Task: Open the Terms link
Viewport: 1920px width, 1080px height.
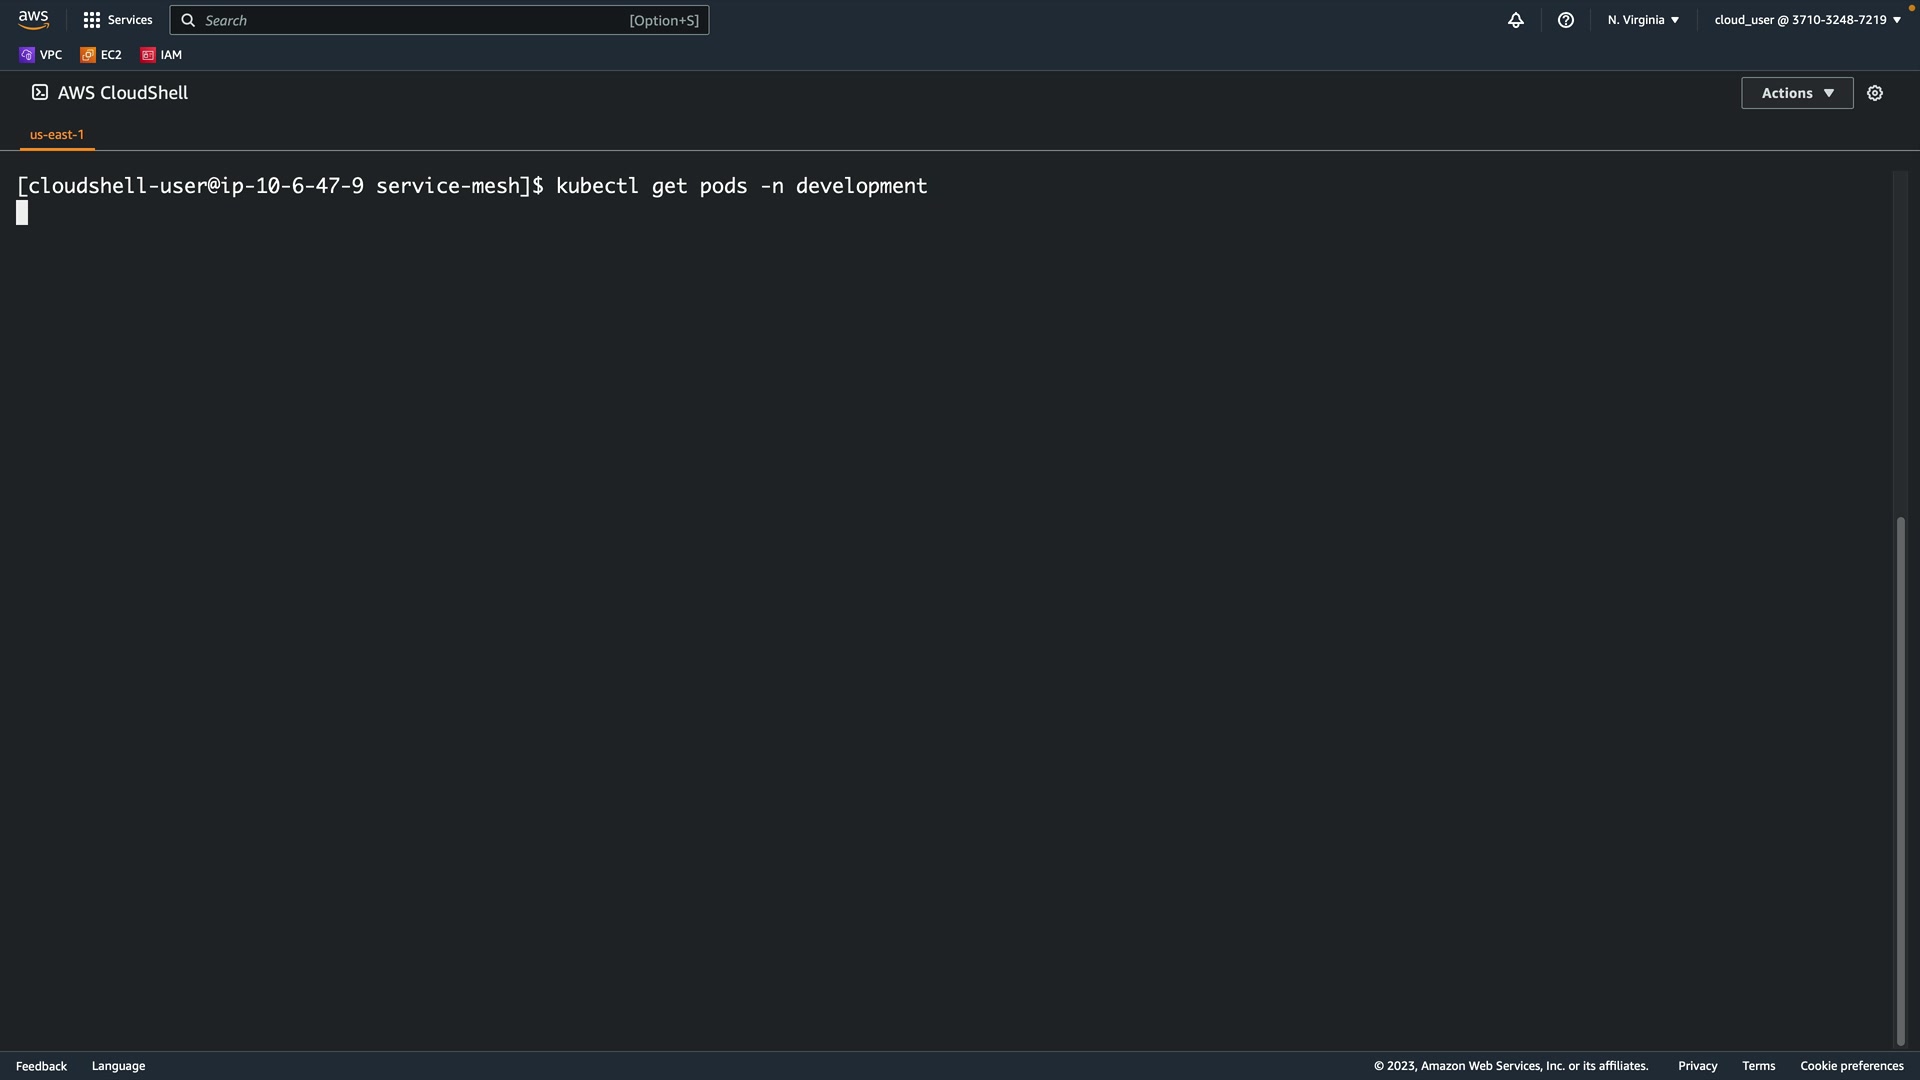Action: [1758, 1066]
